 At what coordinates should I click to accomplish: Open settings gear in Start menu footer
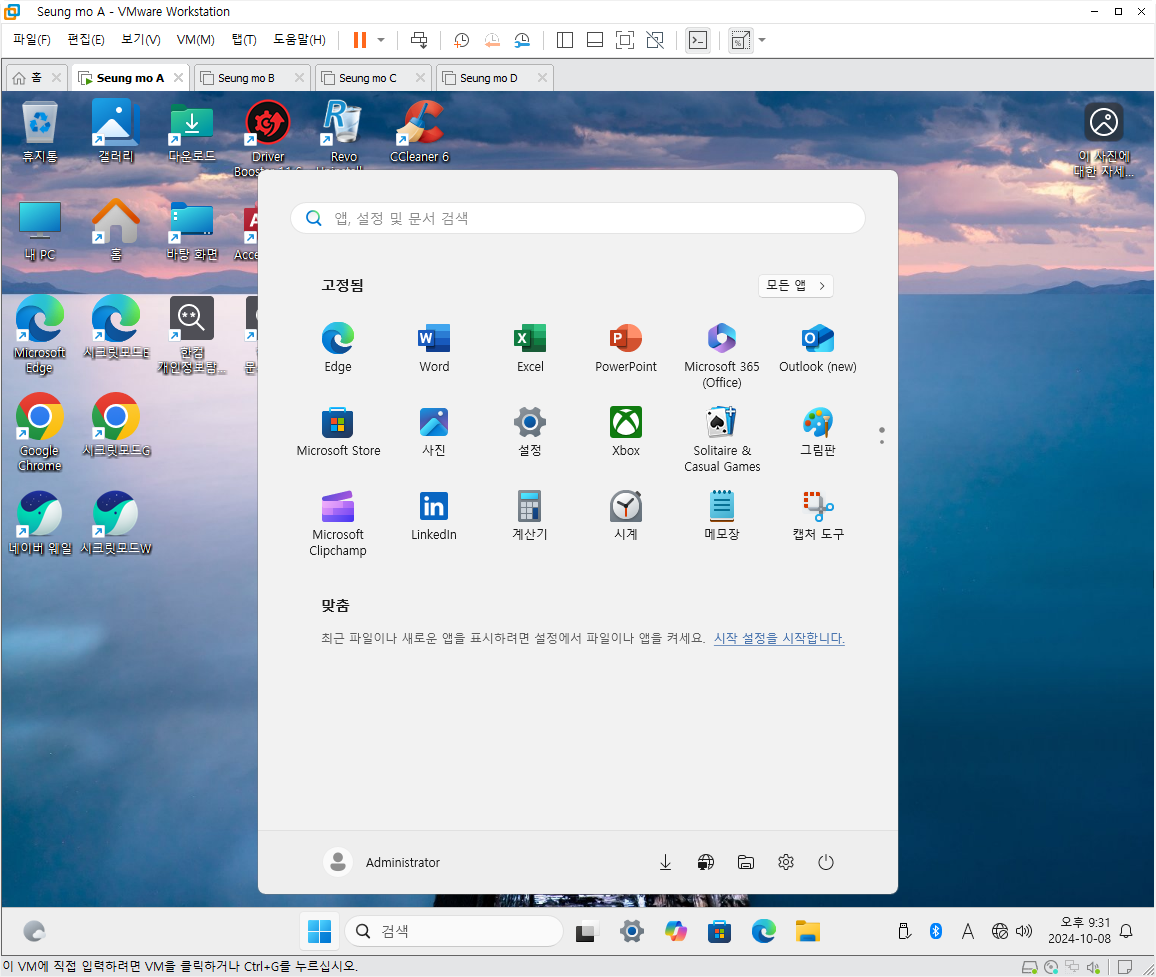pos(786,862)
